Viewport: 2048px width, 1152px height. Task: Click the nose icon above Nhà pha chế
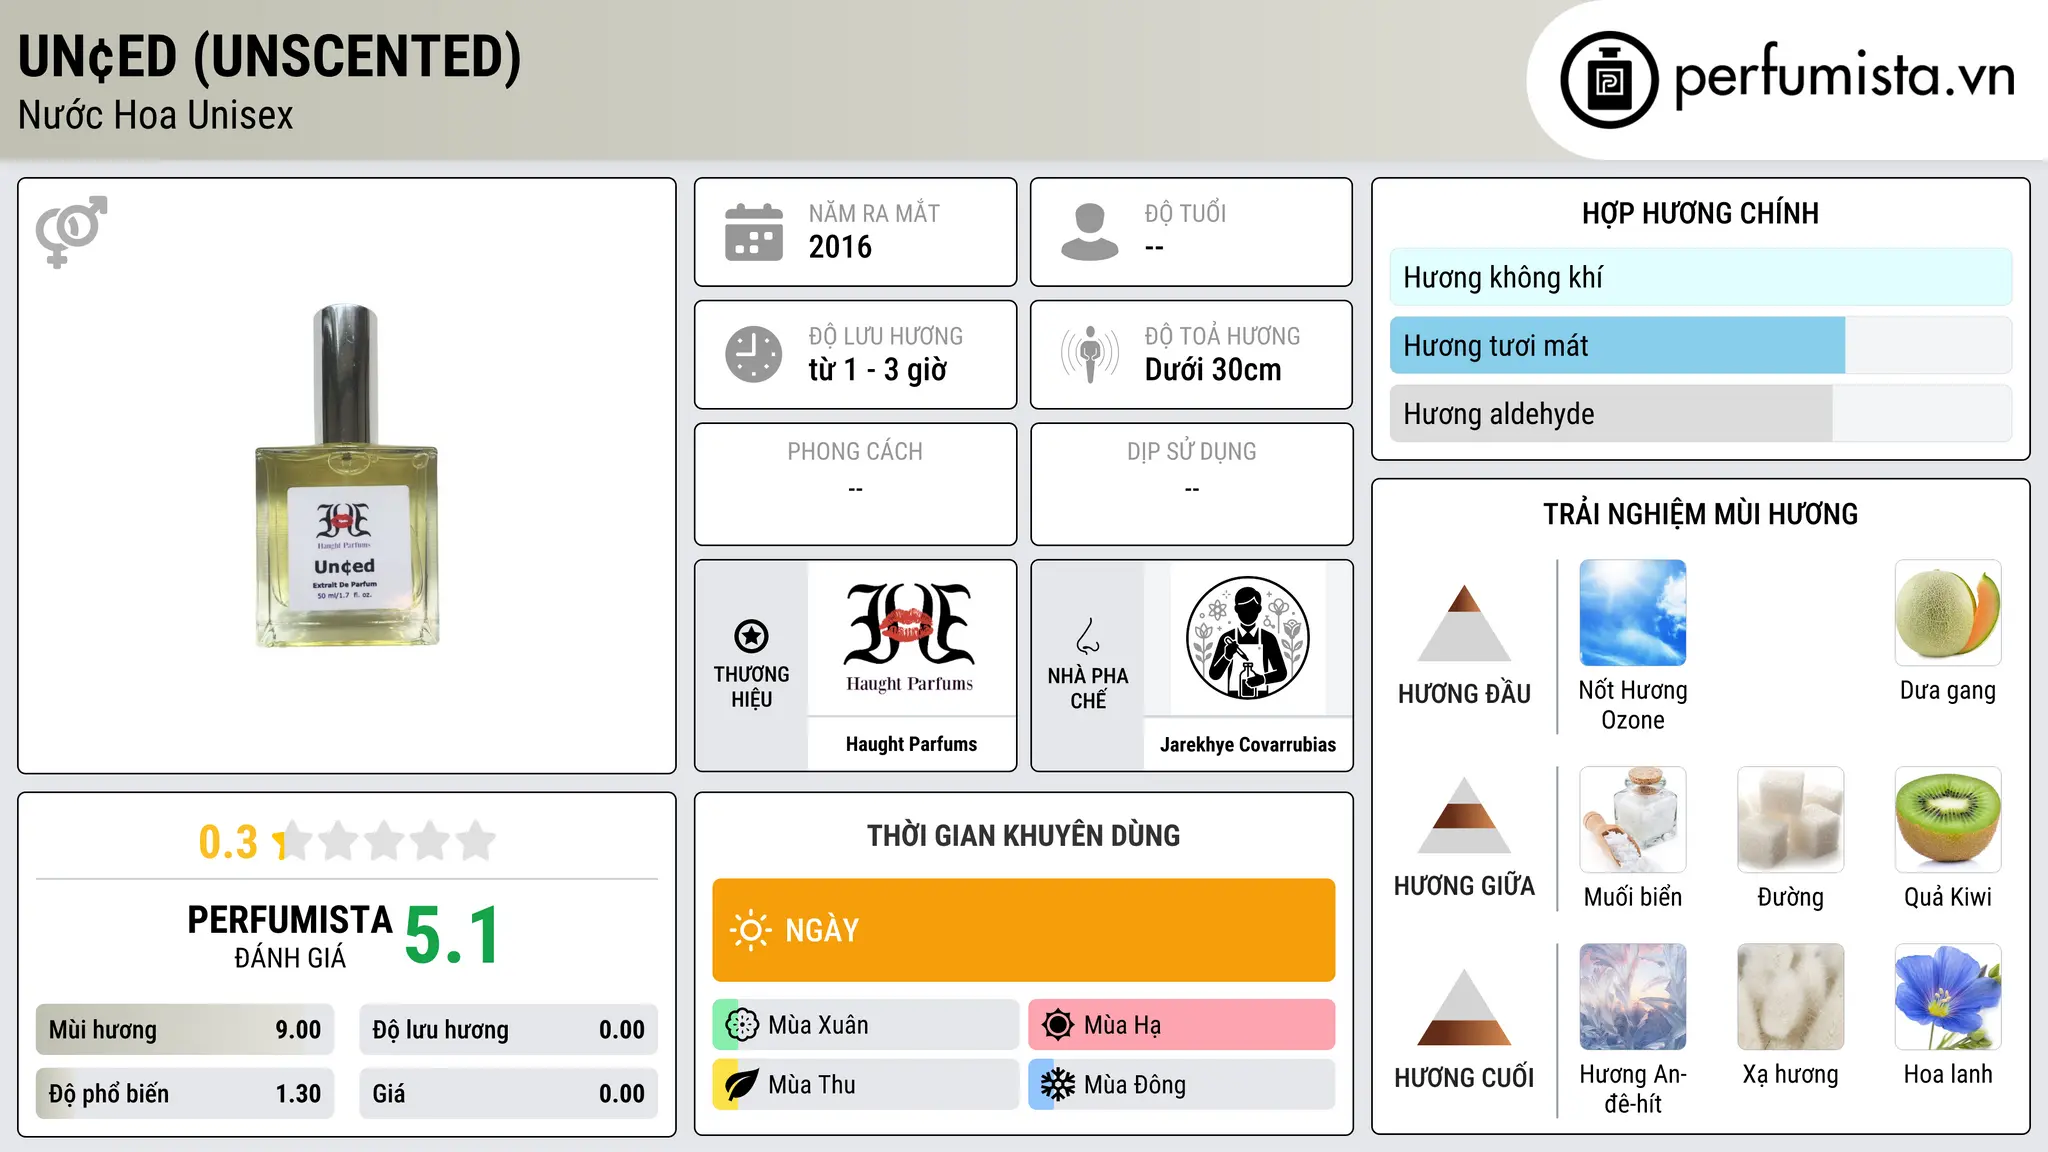(x=1088, y=636)
